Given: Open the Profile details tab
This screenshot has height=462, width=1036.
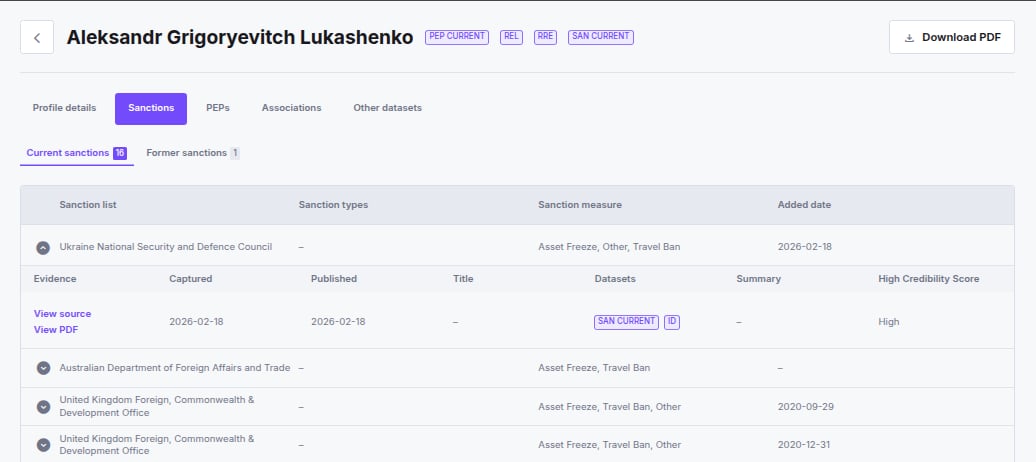Looking at the screenshot, I should (64, 108).
